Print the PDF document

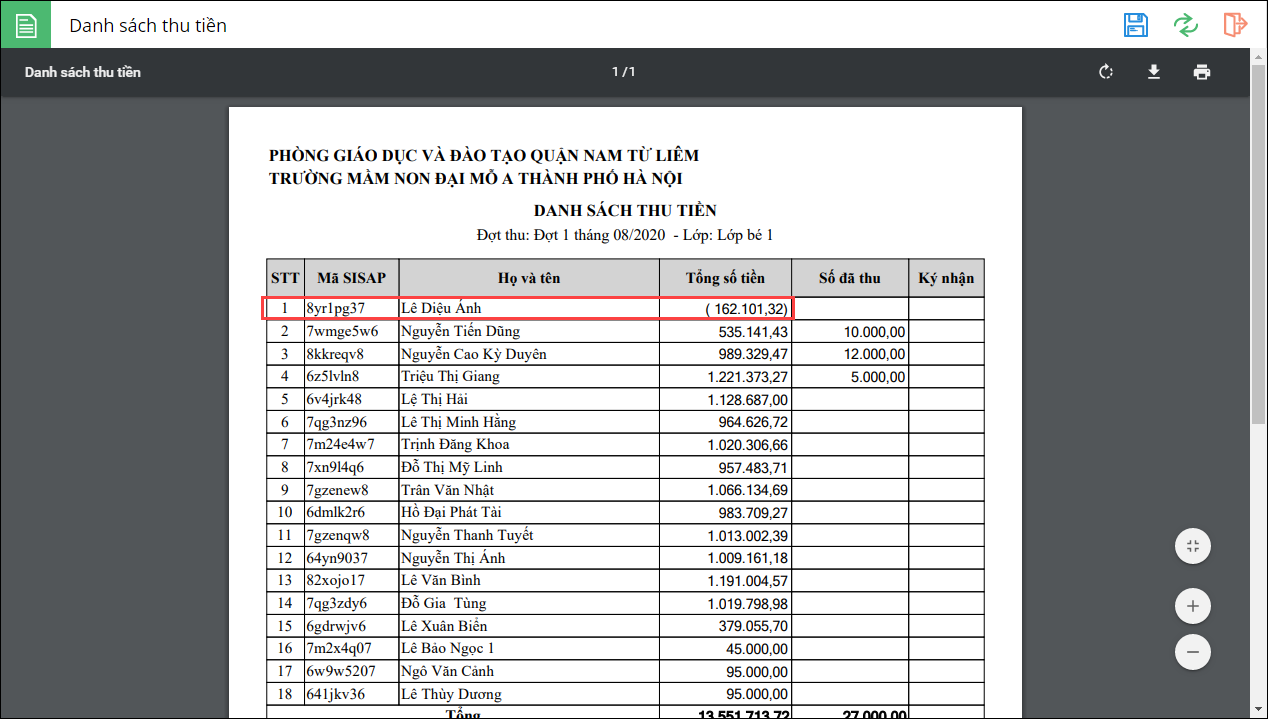point(1202,72)
